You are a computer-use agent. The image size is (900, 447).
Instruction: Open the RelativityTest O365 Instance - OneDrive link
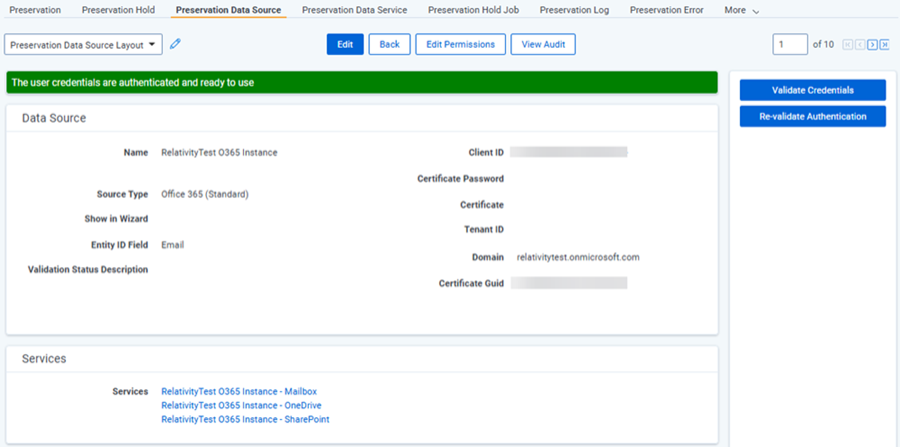[242, 405]
